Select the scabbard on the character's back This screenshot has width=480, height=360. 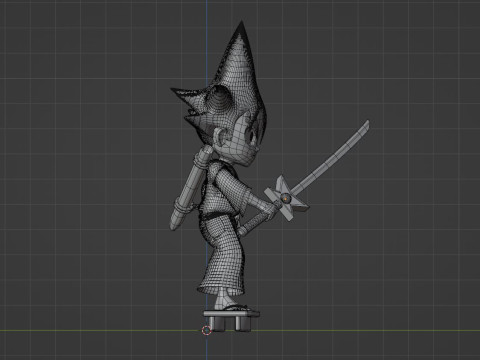pyautogui.click(x=191, y=189)
